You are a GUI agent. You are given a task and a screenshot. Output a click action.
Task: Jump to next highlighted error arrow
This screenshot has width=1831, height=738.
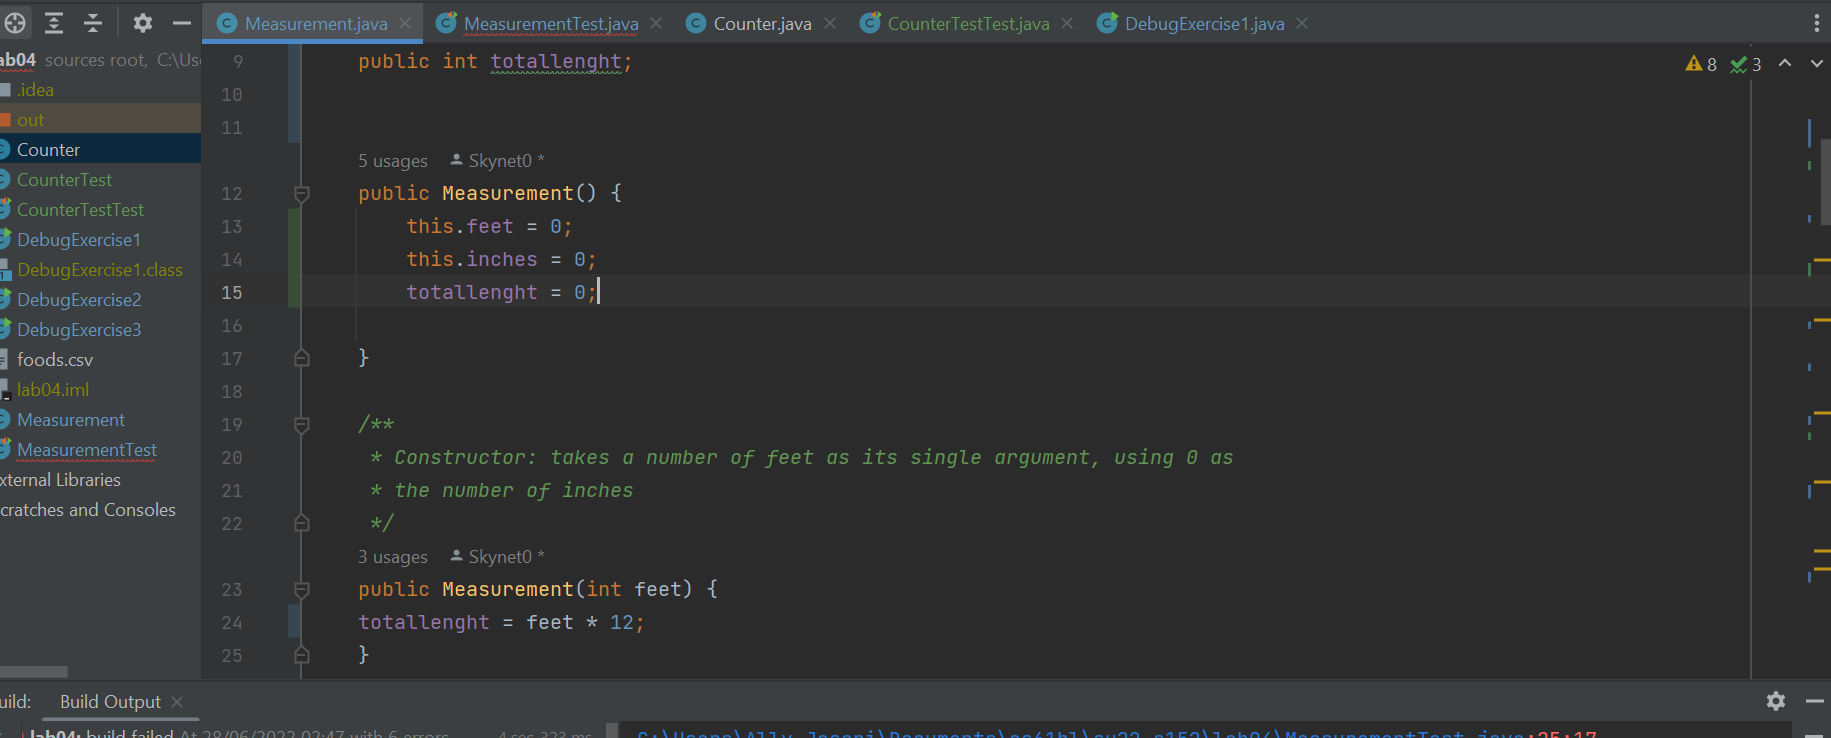[x=1816, y=63]
